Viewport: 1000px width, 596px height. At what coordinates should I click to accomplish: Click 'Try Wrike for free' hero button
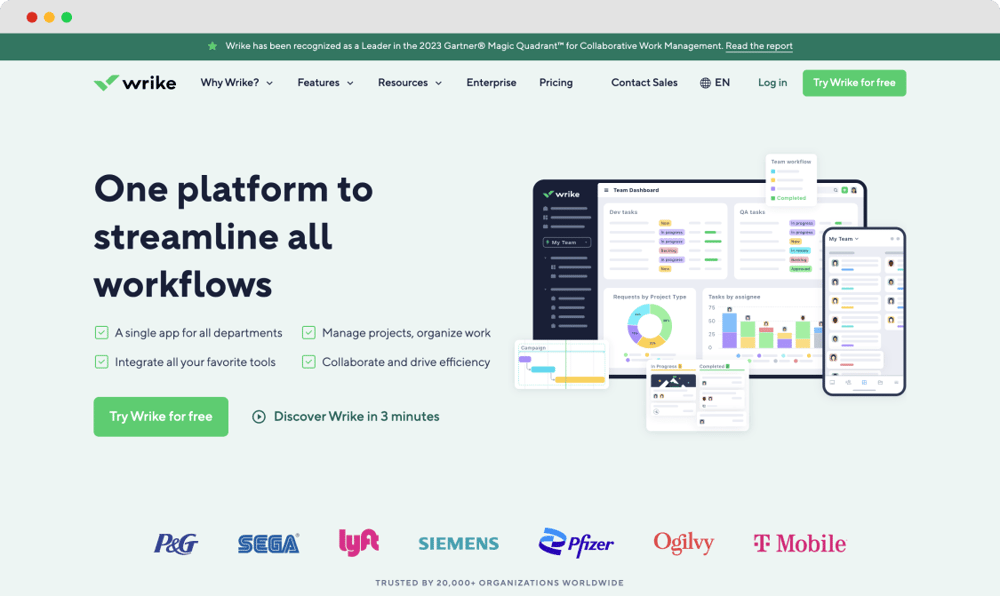click(x=161, y=417)
